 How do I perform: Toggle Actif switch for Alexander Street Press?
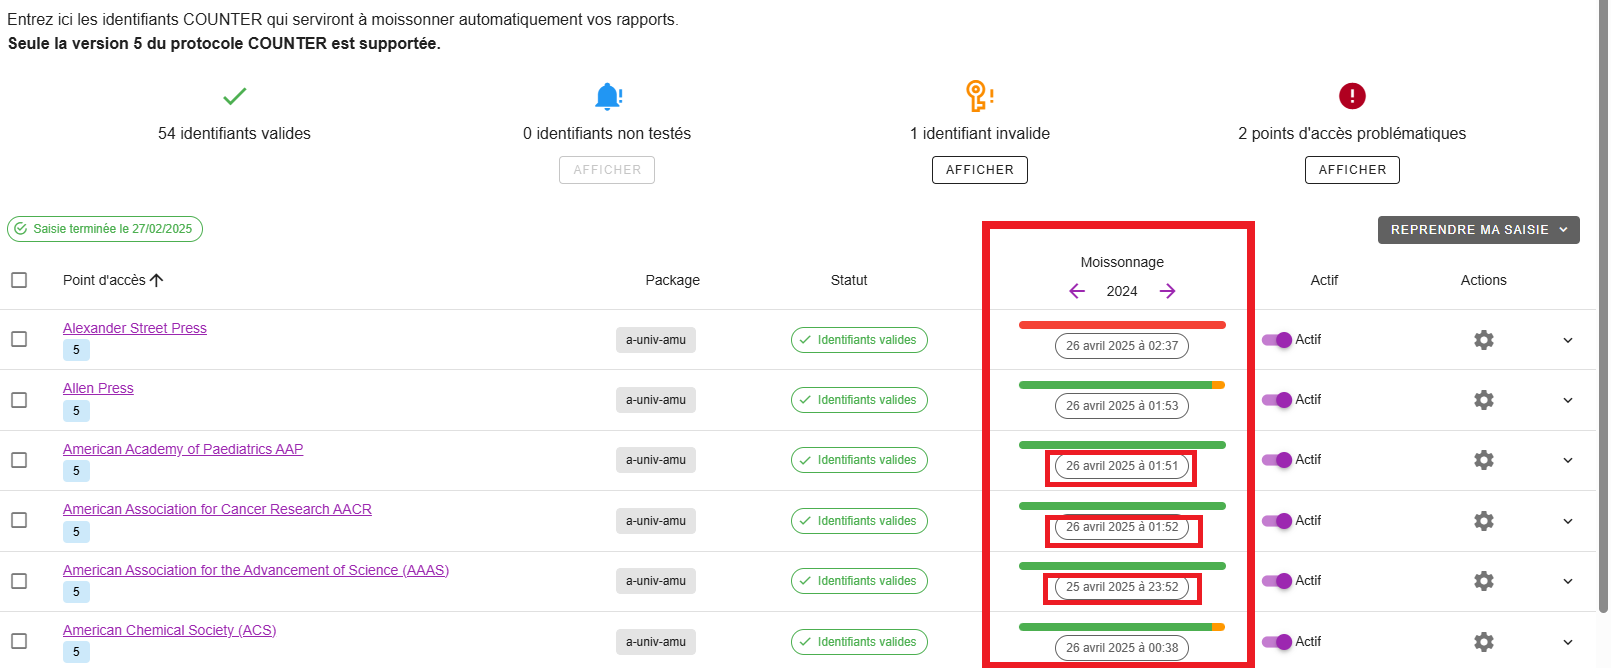tap(1277, 340)
